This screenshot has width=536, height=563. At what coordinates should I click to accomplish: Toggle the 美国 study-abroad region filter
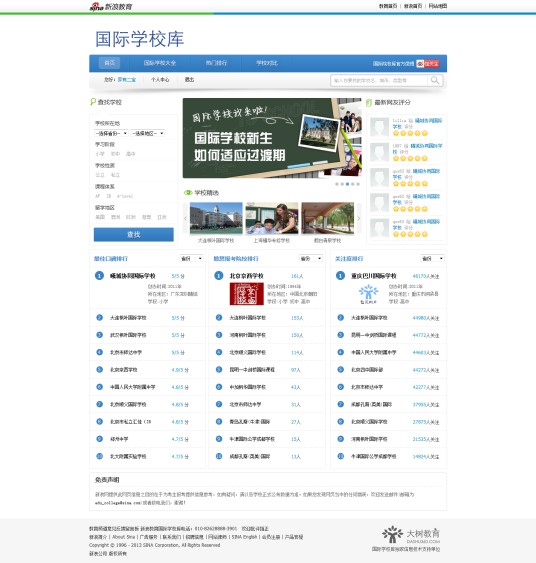coord(100,217)
